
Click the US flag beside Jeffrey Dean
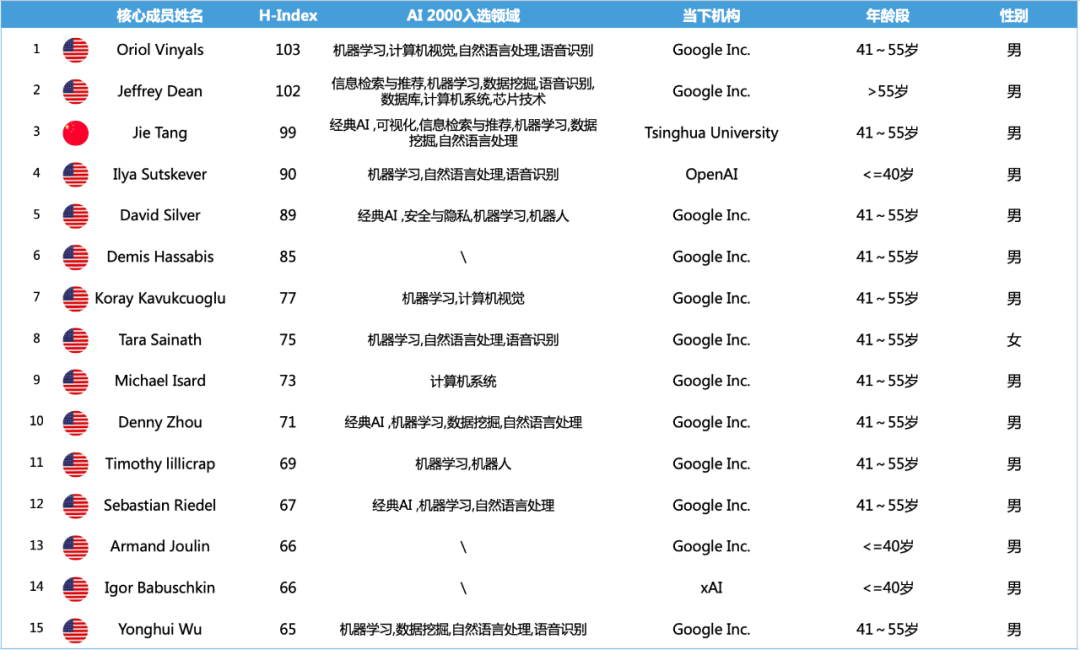76,92
